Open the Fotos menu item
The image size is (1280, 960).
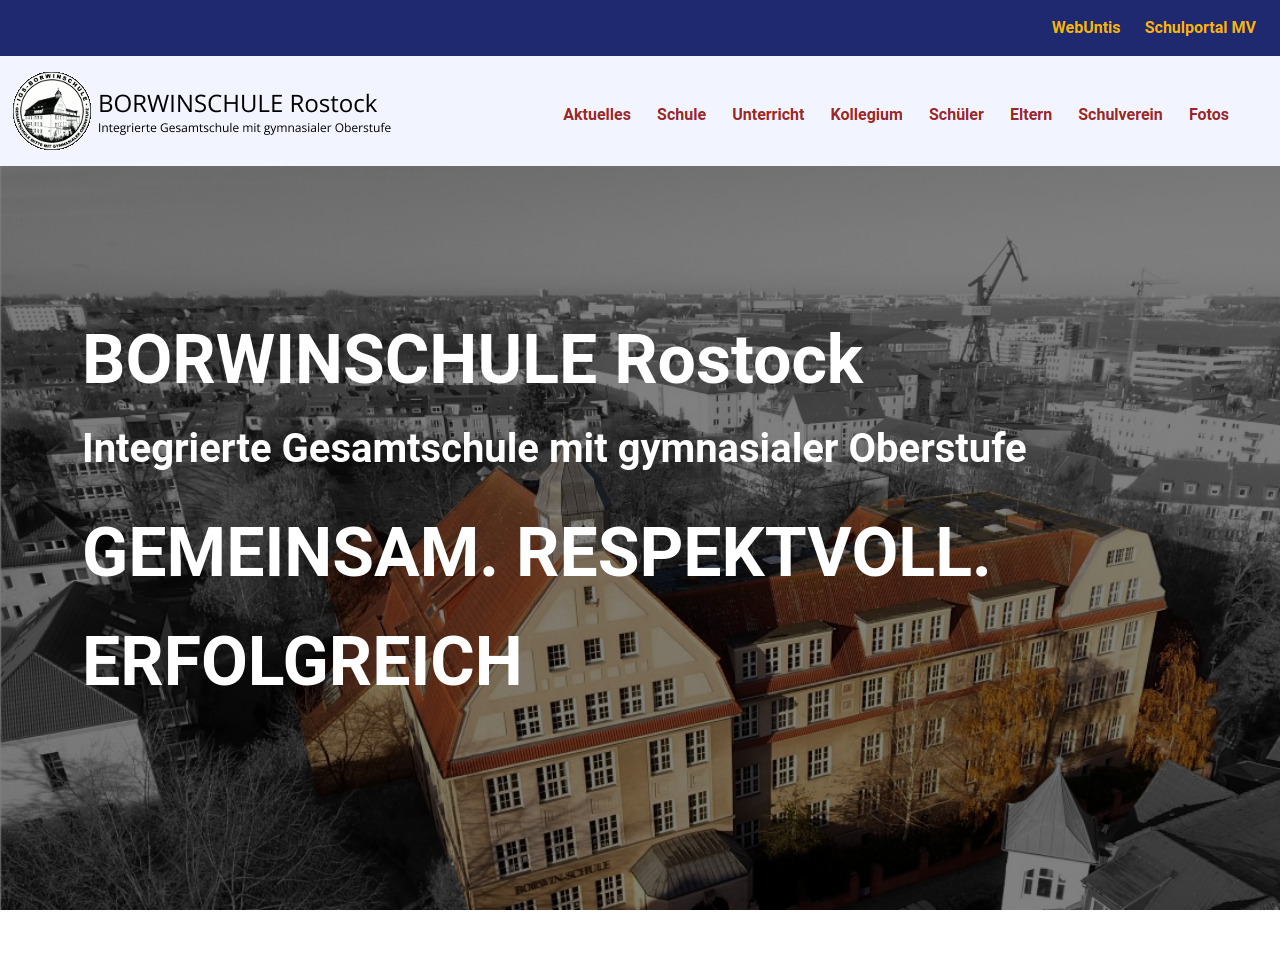click(1208, 115)
